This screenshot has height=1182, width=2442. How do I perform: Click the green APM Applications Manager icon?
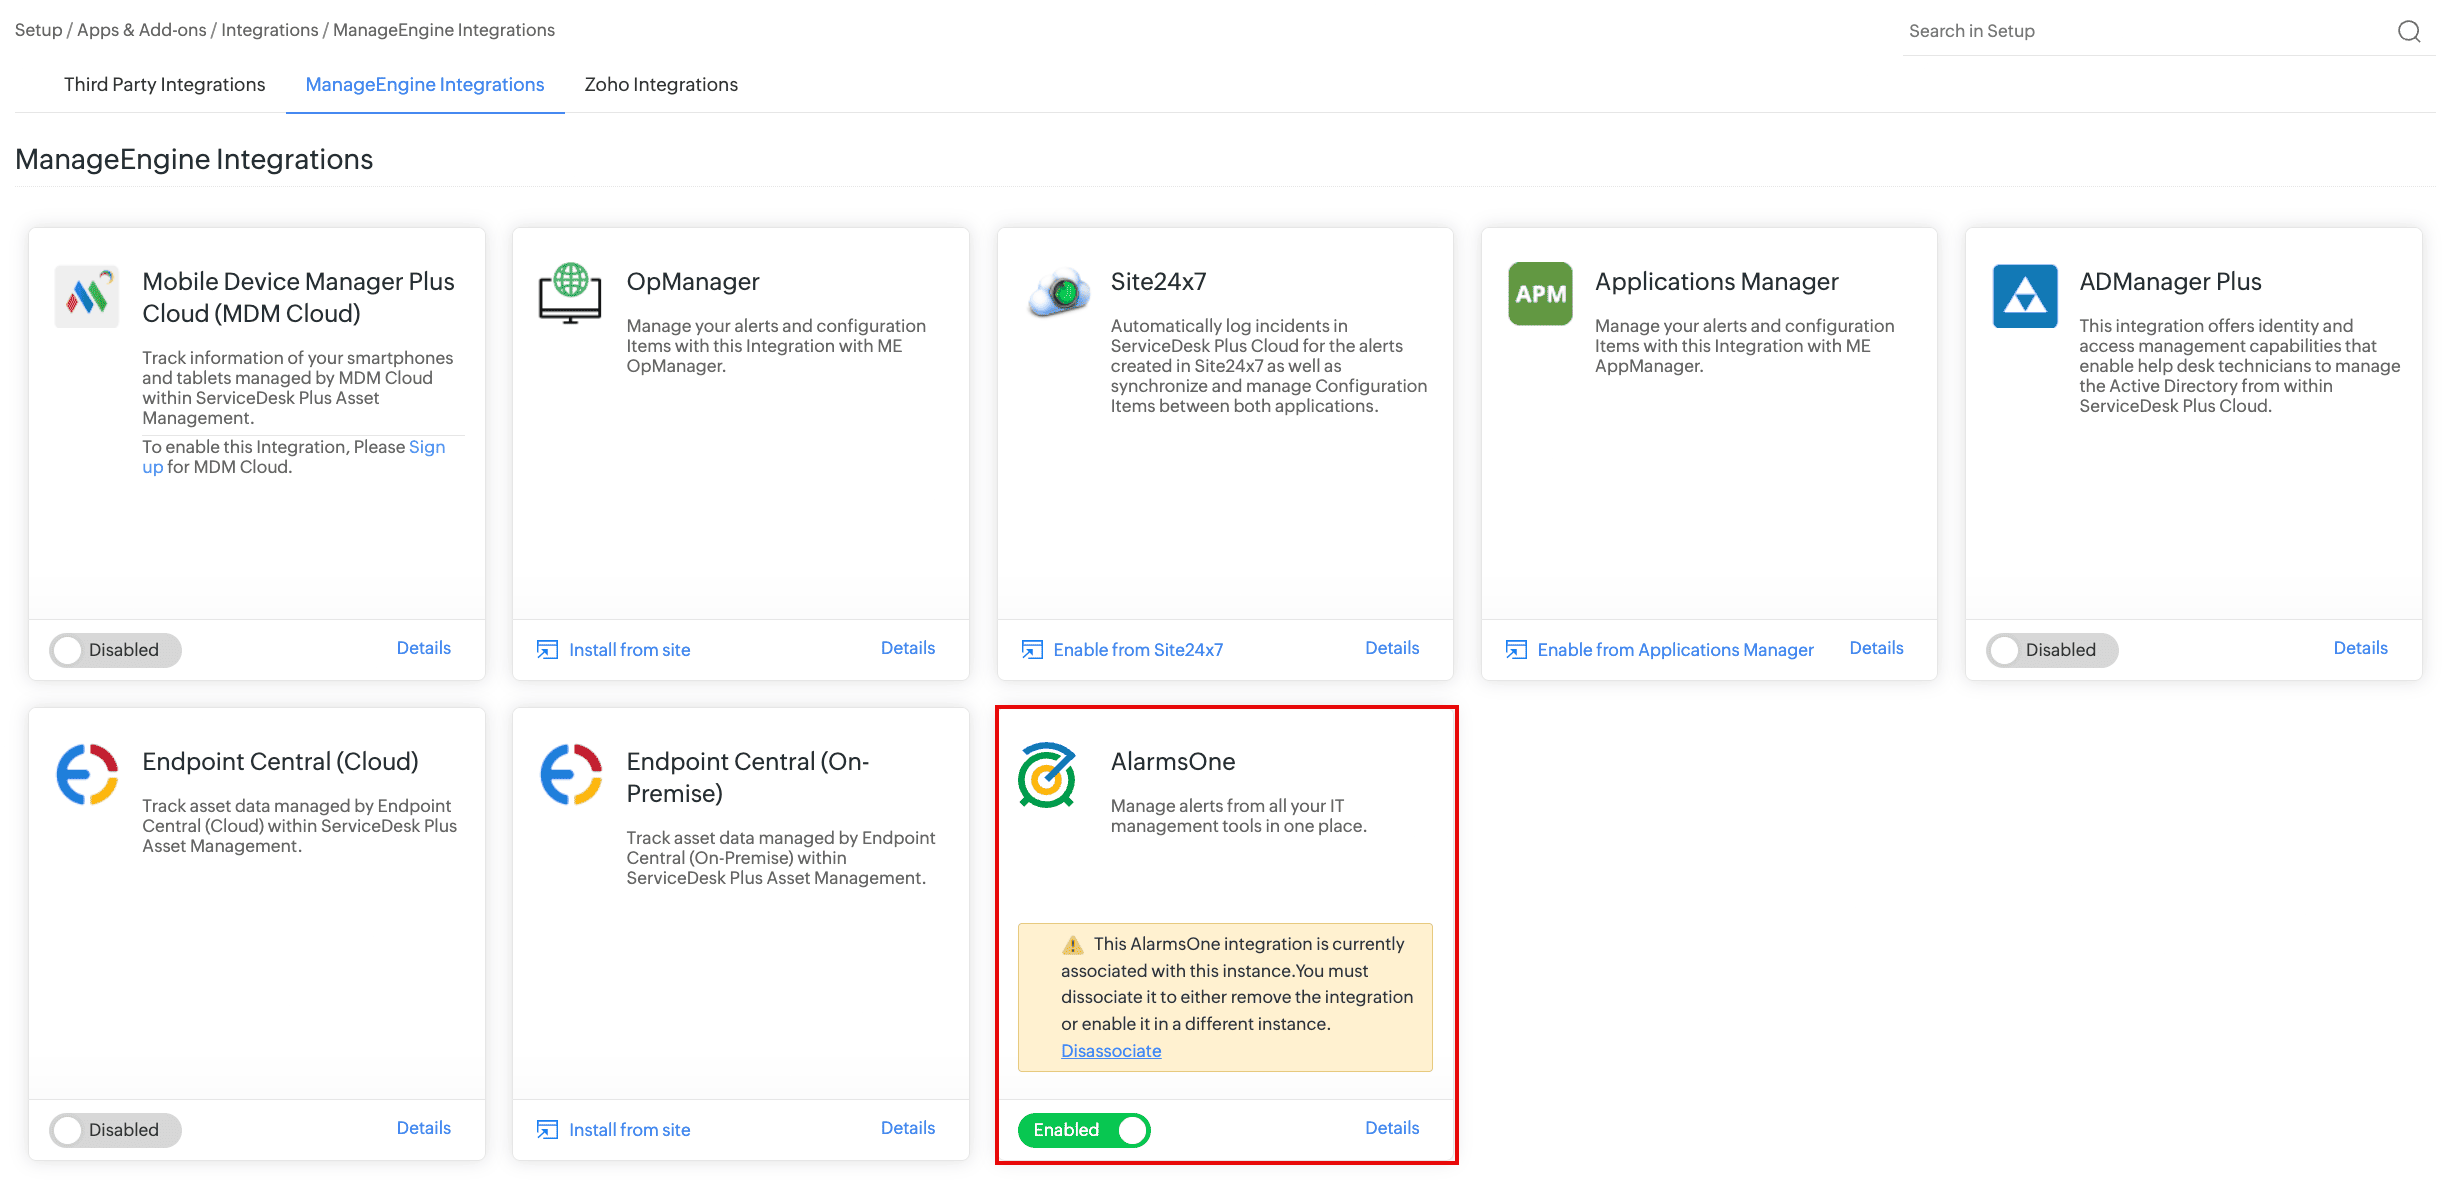1540,294
